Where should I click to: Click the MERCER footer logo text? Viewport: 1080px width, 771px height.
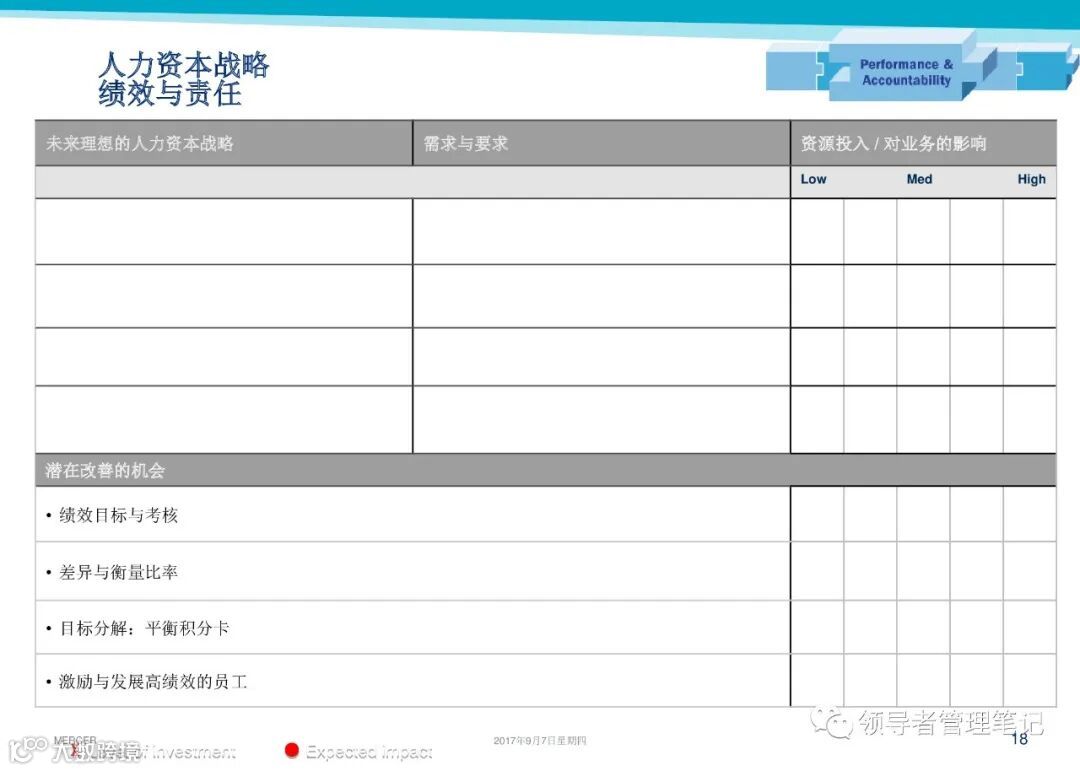pos(75,740)
